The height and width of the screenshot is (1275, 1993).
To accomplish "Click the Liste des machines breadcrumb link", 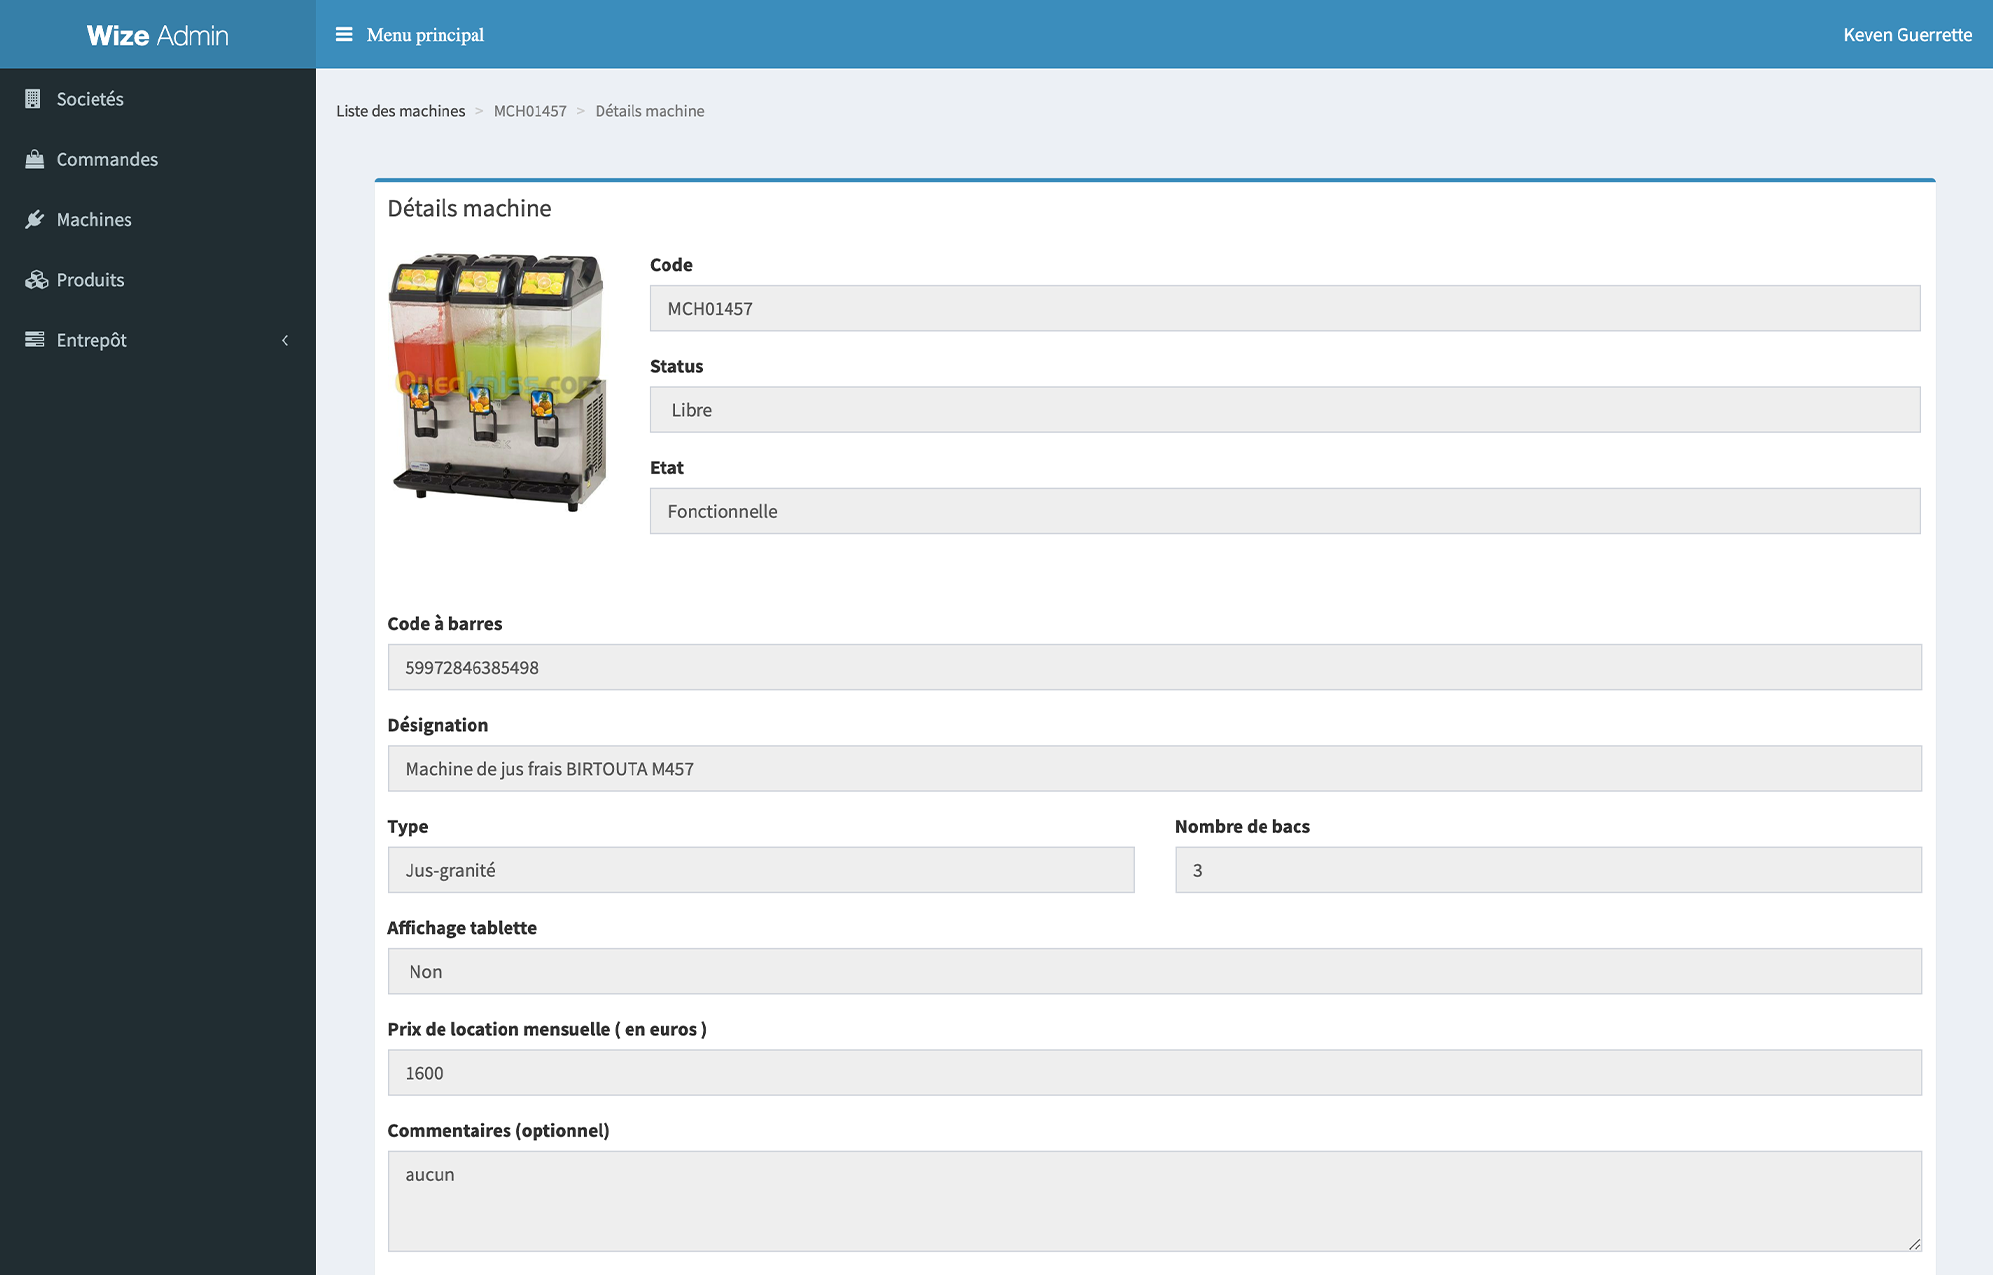I will (x=399, y=110).
